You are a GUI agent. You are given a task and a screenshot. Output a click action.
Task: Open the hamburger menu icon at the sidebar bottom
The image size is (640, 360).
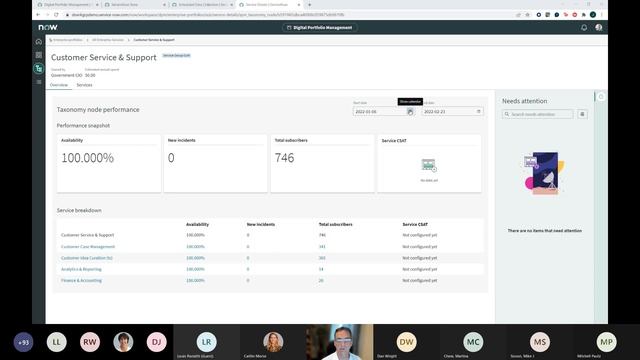[39, 82]
